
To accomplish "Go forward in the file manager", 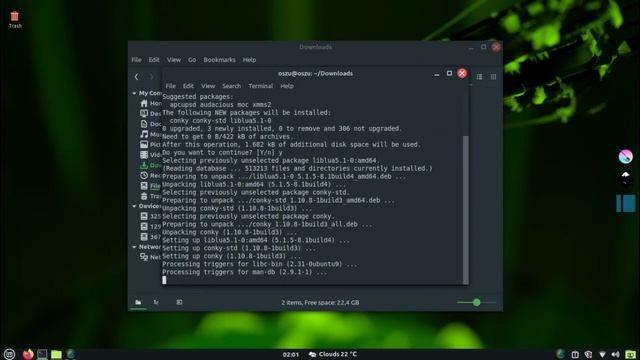I will 151,76.
